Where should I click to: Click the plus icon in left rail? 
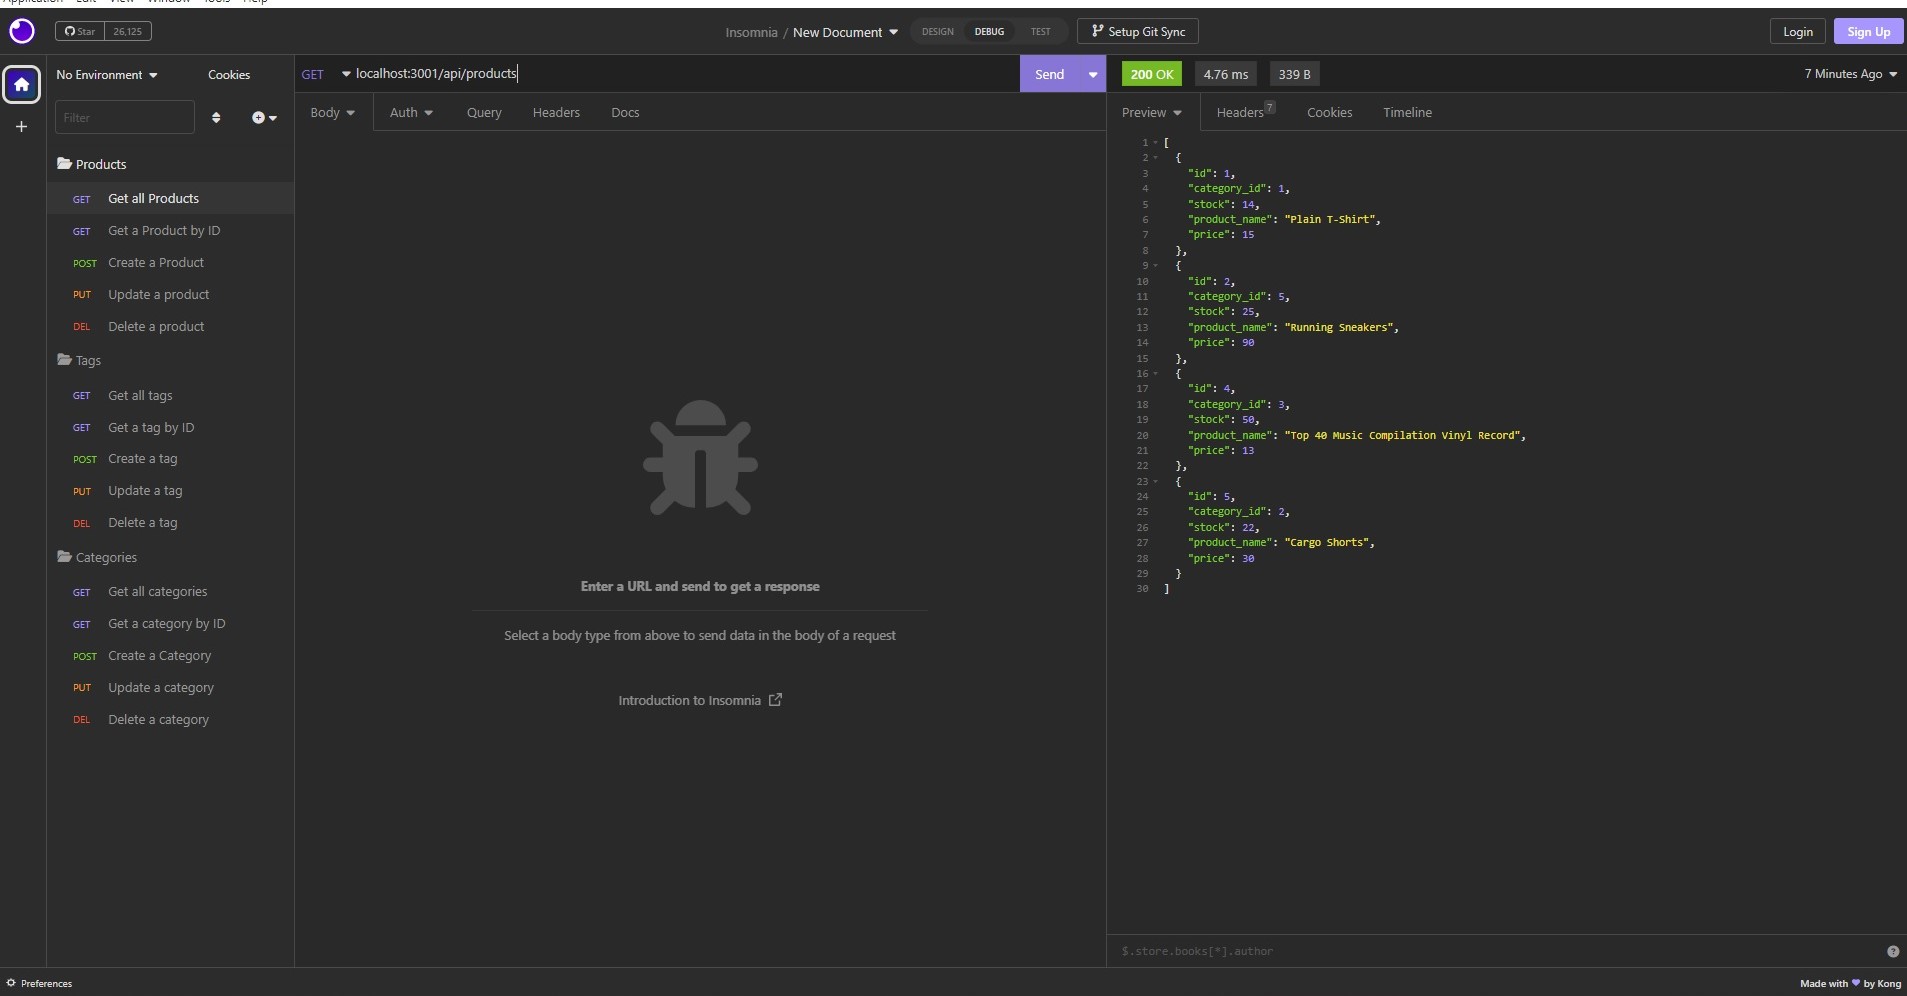click(21, 126)
